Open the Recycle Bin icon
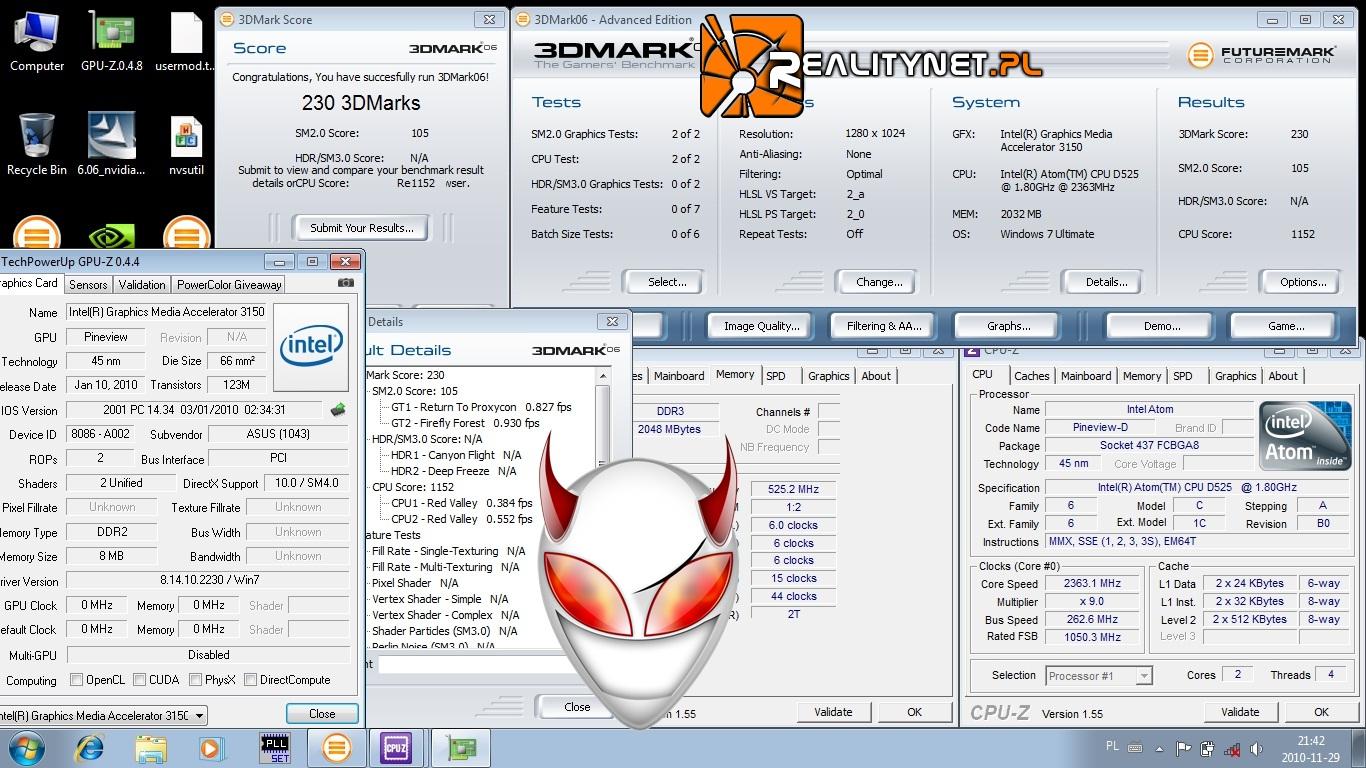This screenshot has height=768, width=1366. click(37, 145)
